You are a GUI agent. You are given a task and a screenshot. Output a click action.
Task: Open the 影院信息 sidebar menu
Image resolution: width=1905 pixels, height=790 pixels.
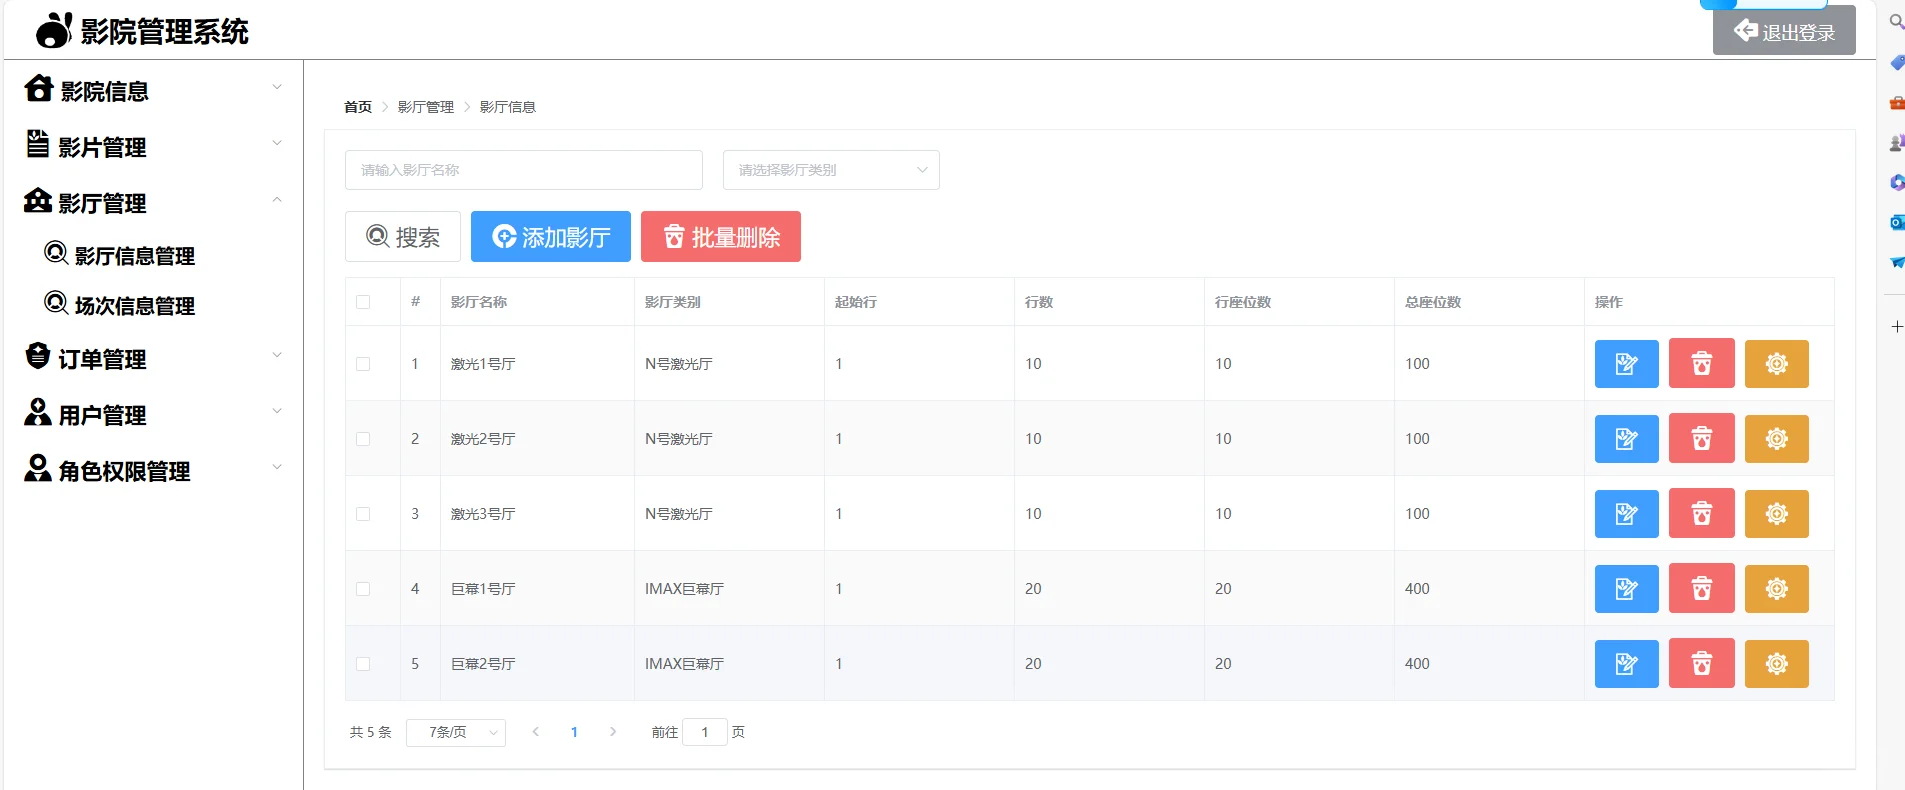tap(153, 90)
